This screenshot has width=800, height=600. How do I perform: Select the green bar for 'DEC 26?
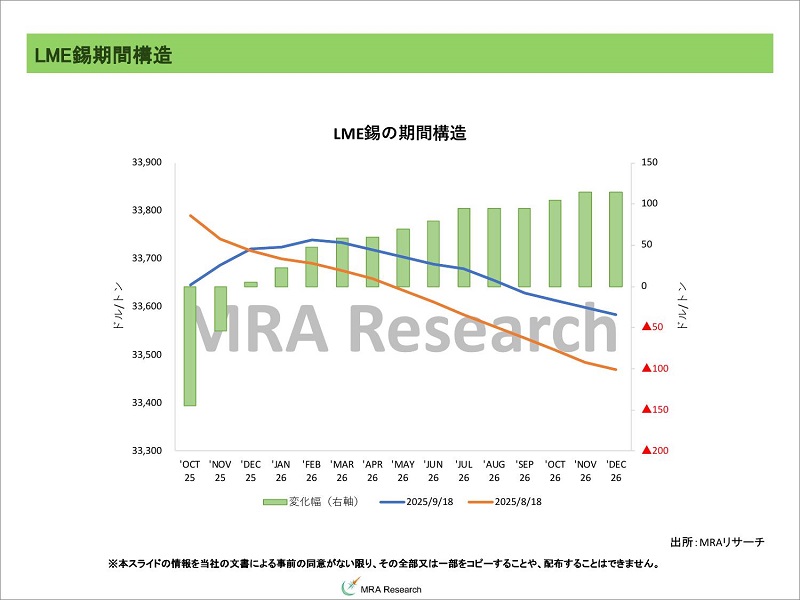pyautogui.click(x=616, y=239)
